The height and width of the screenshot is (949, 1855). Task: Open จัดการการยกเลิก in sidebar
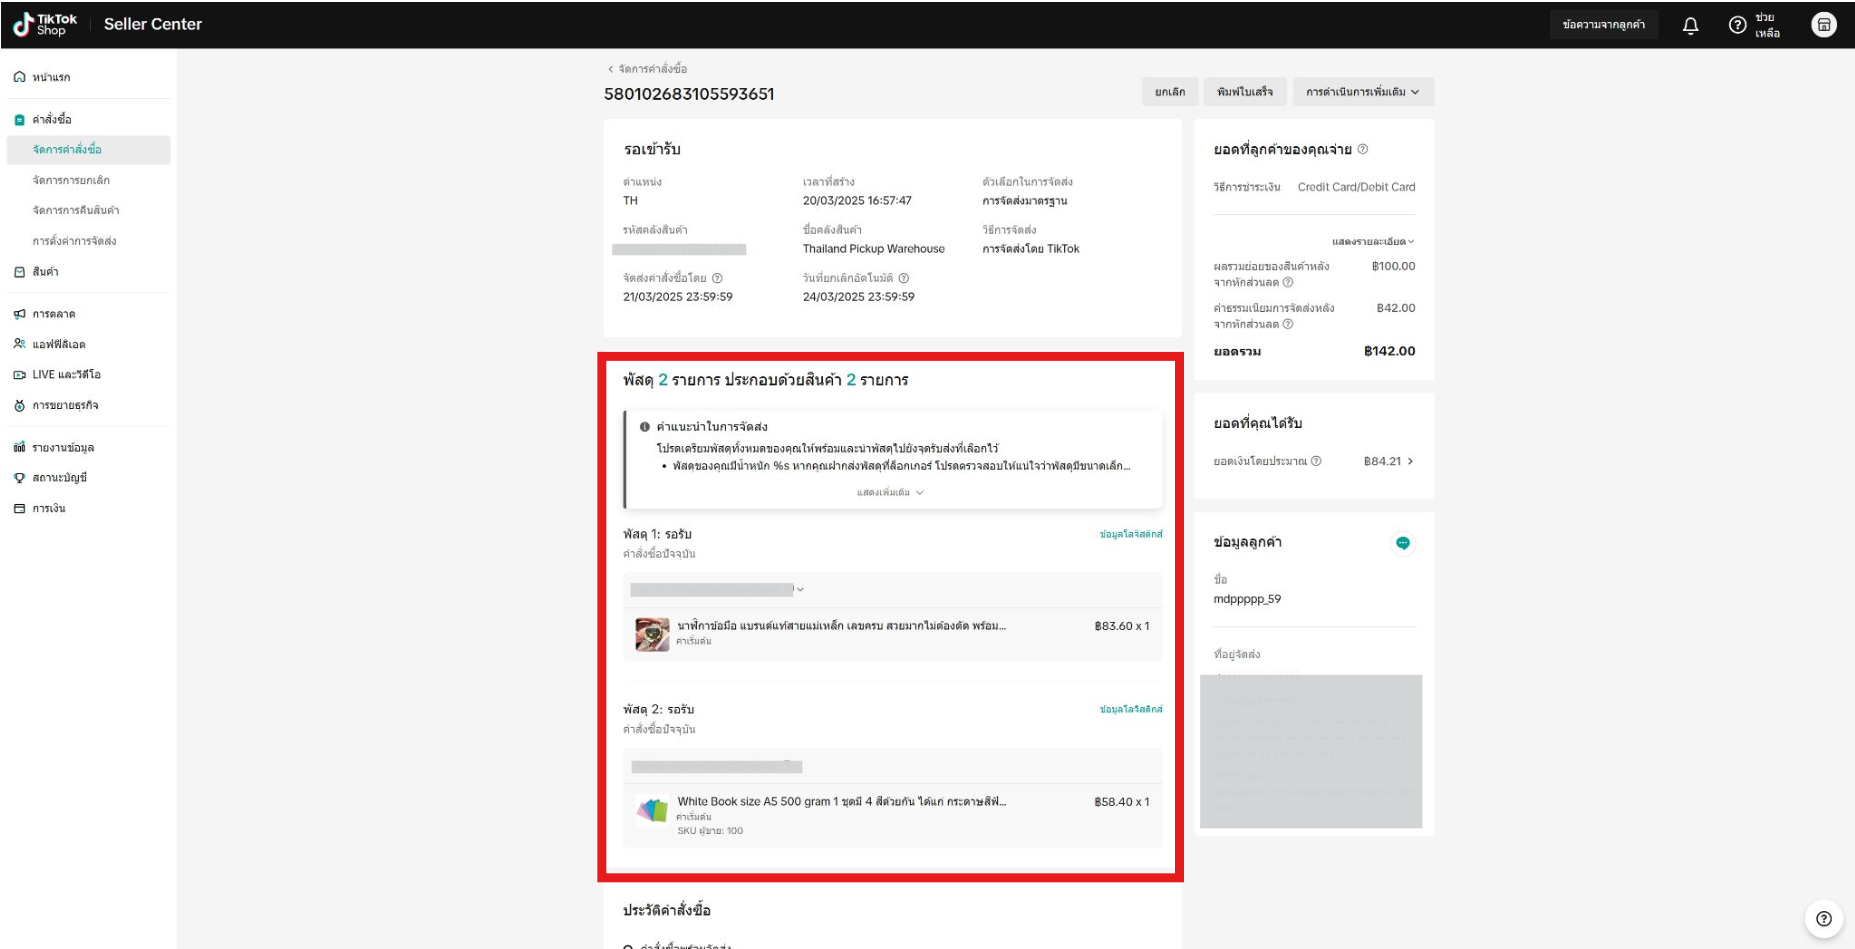(71, 180)
